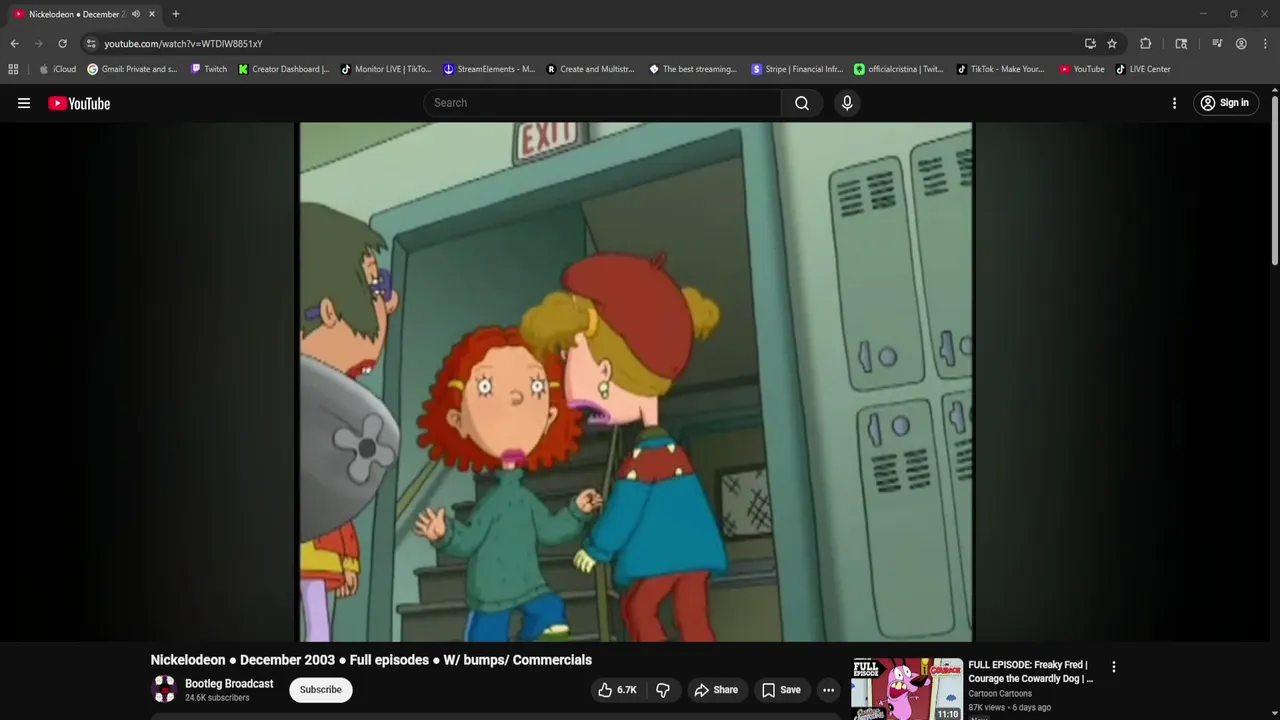Open The best streaming bookmark
Image resolution: width=1280 pixels, height=720 pixels.
click(693, 69)
